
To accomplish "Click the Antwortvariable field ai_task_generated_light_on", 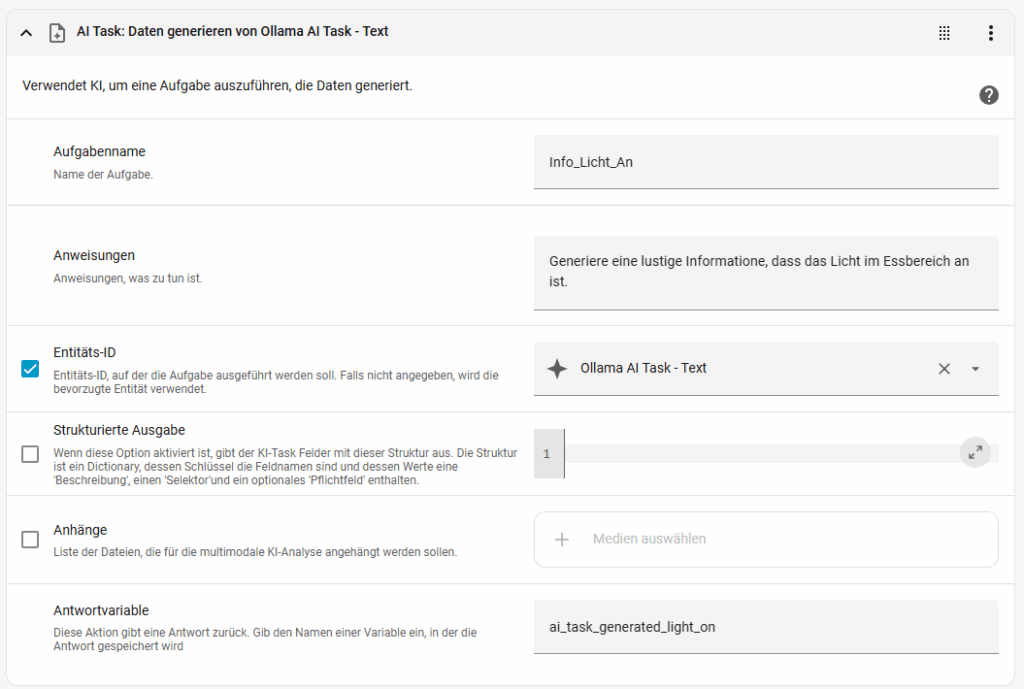I will (765, 627).
